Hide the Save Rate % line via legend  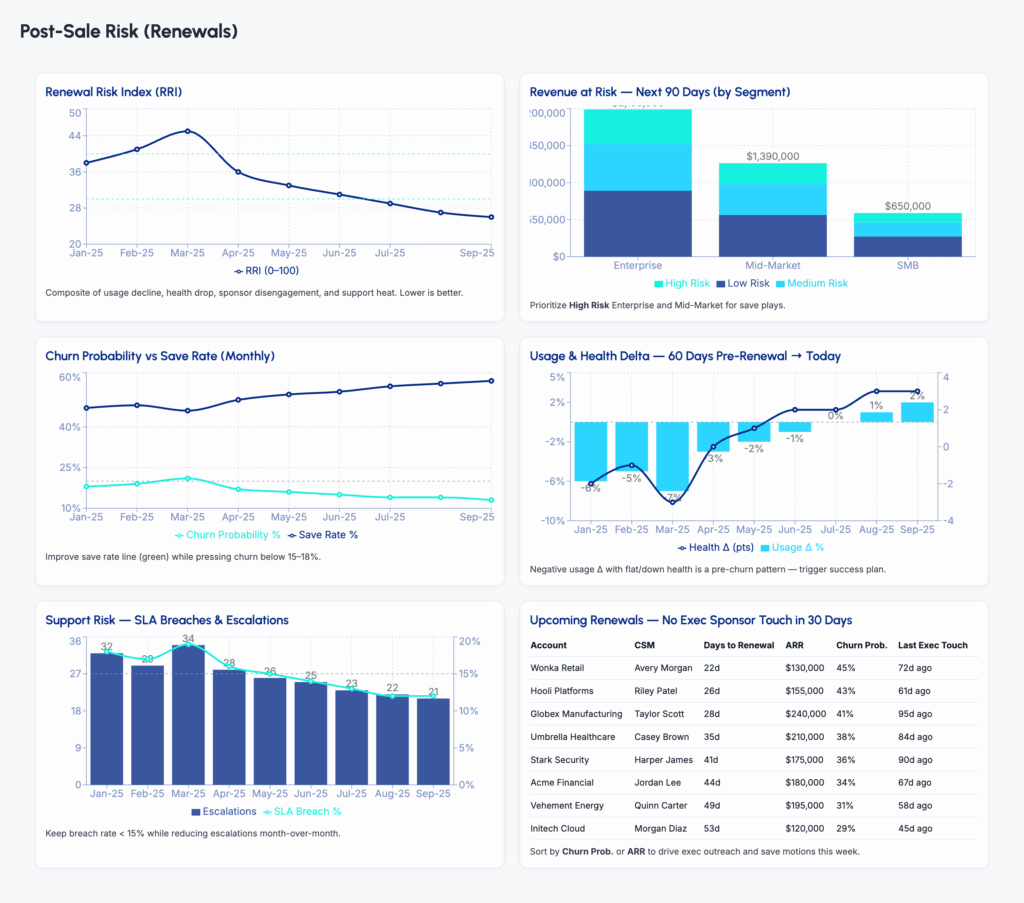323,535
